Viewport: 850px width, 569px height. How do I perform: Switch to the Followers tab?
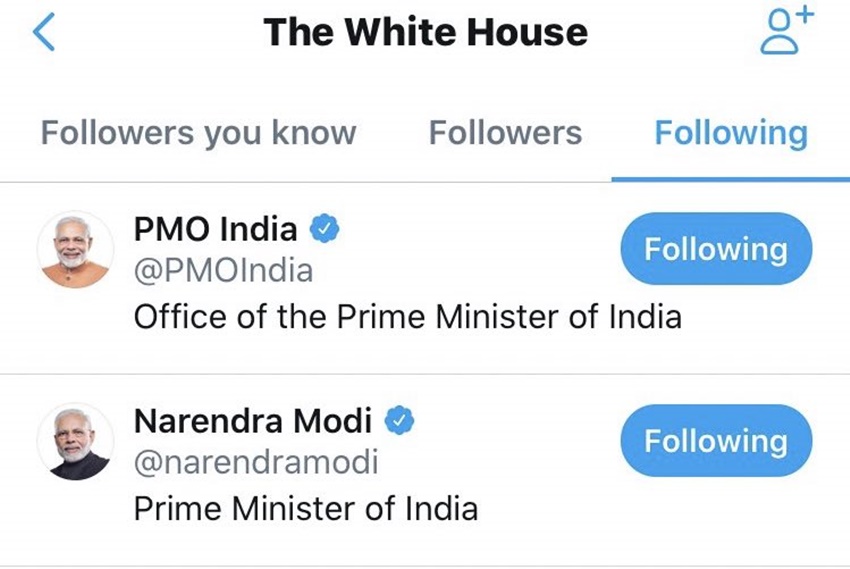coord(505,133)
